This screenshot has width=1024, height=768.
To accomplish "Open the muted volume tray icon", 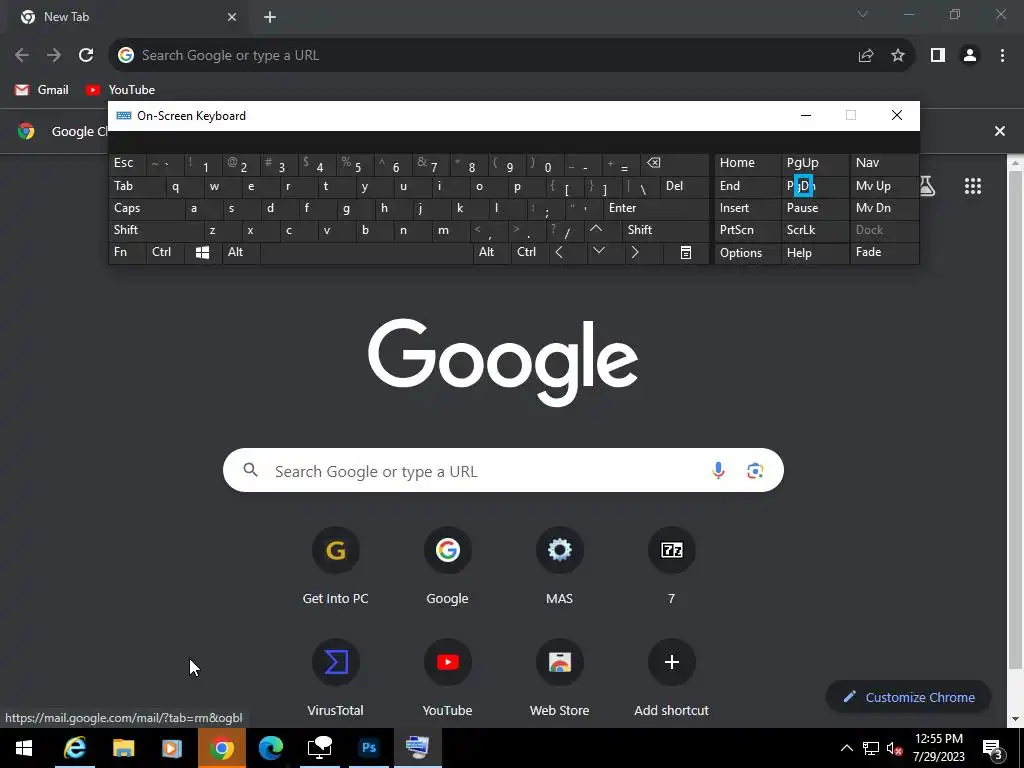I will tap(894, 748).
